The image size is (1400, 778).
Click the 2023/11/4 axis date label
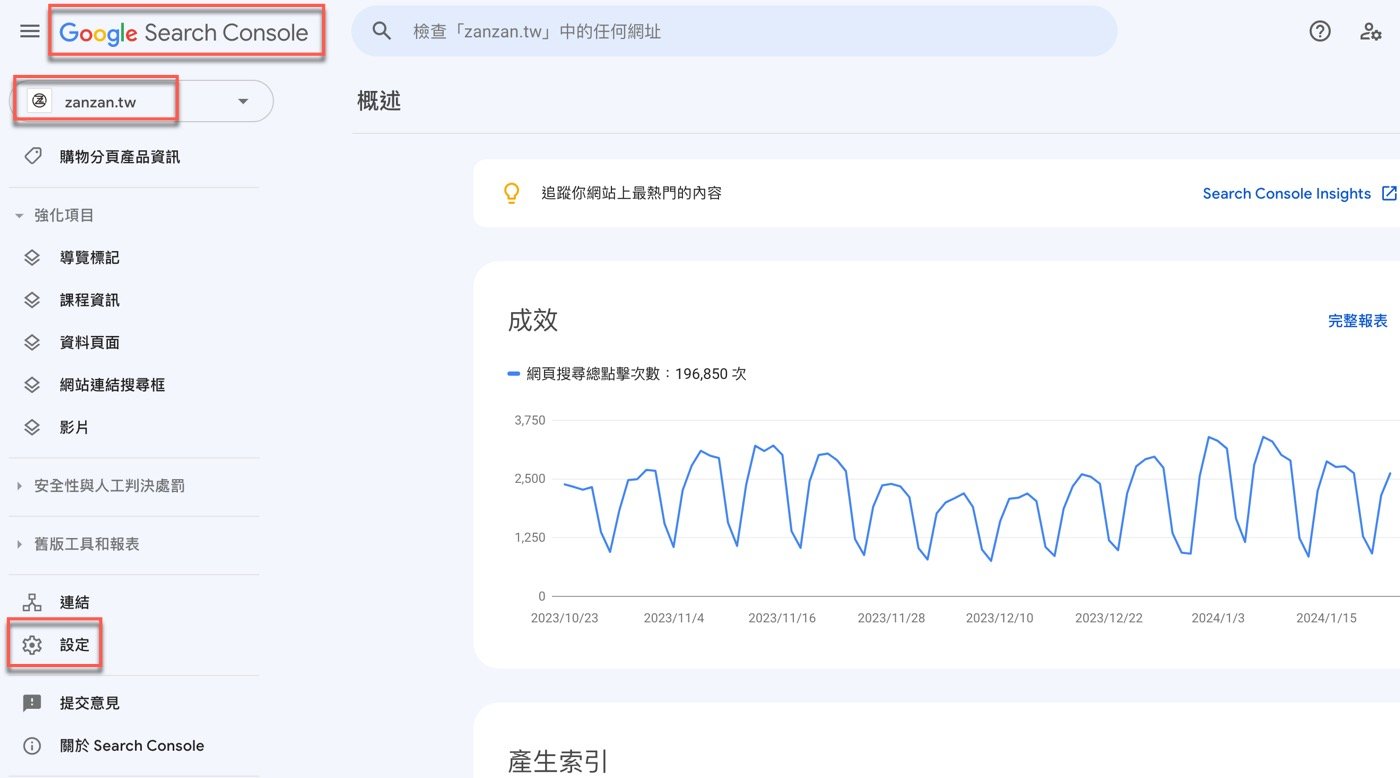click(674, 618)
